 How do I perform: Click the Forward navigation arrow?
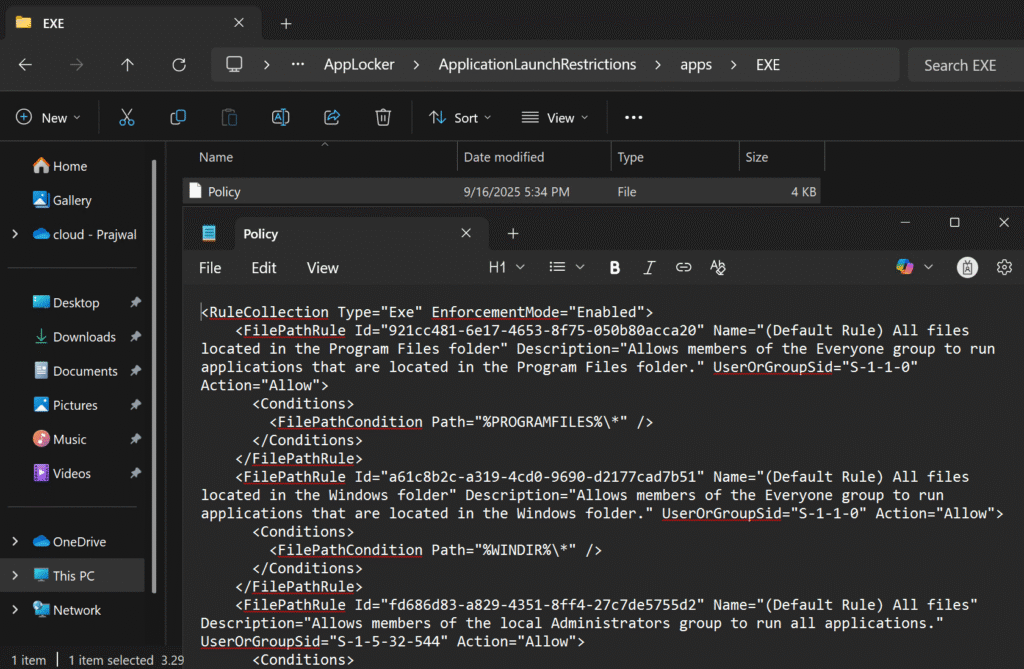click(x=76, y=65)
